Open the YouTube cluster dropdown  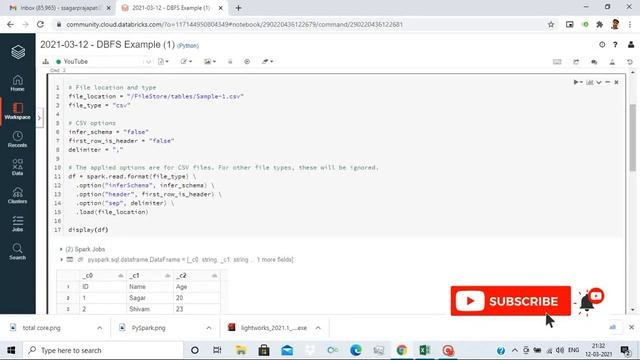tap(104, 62)
